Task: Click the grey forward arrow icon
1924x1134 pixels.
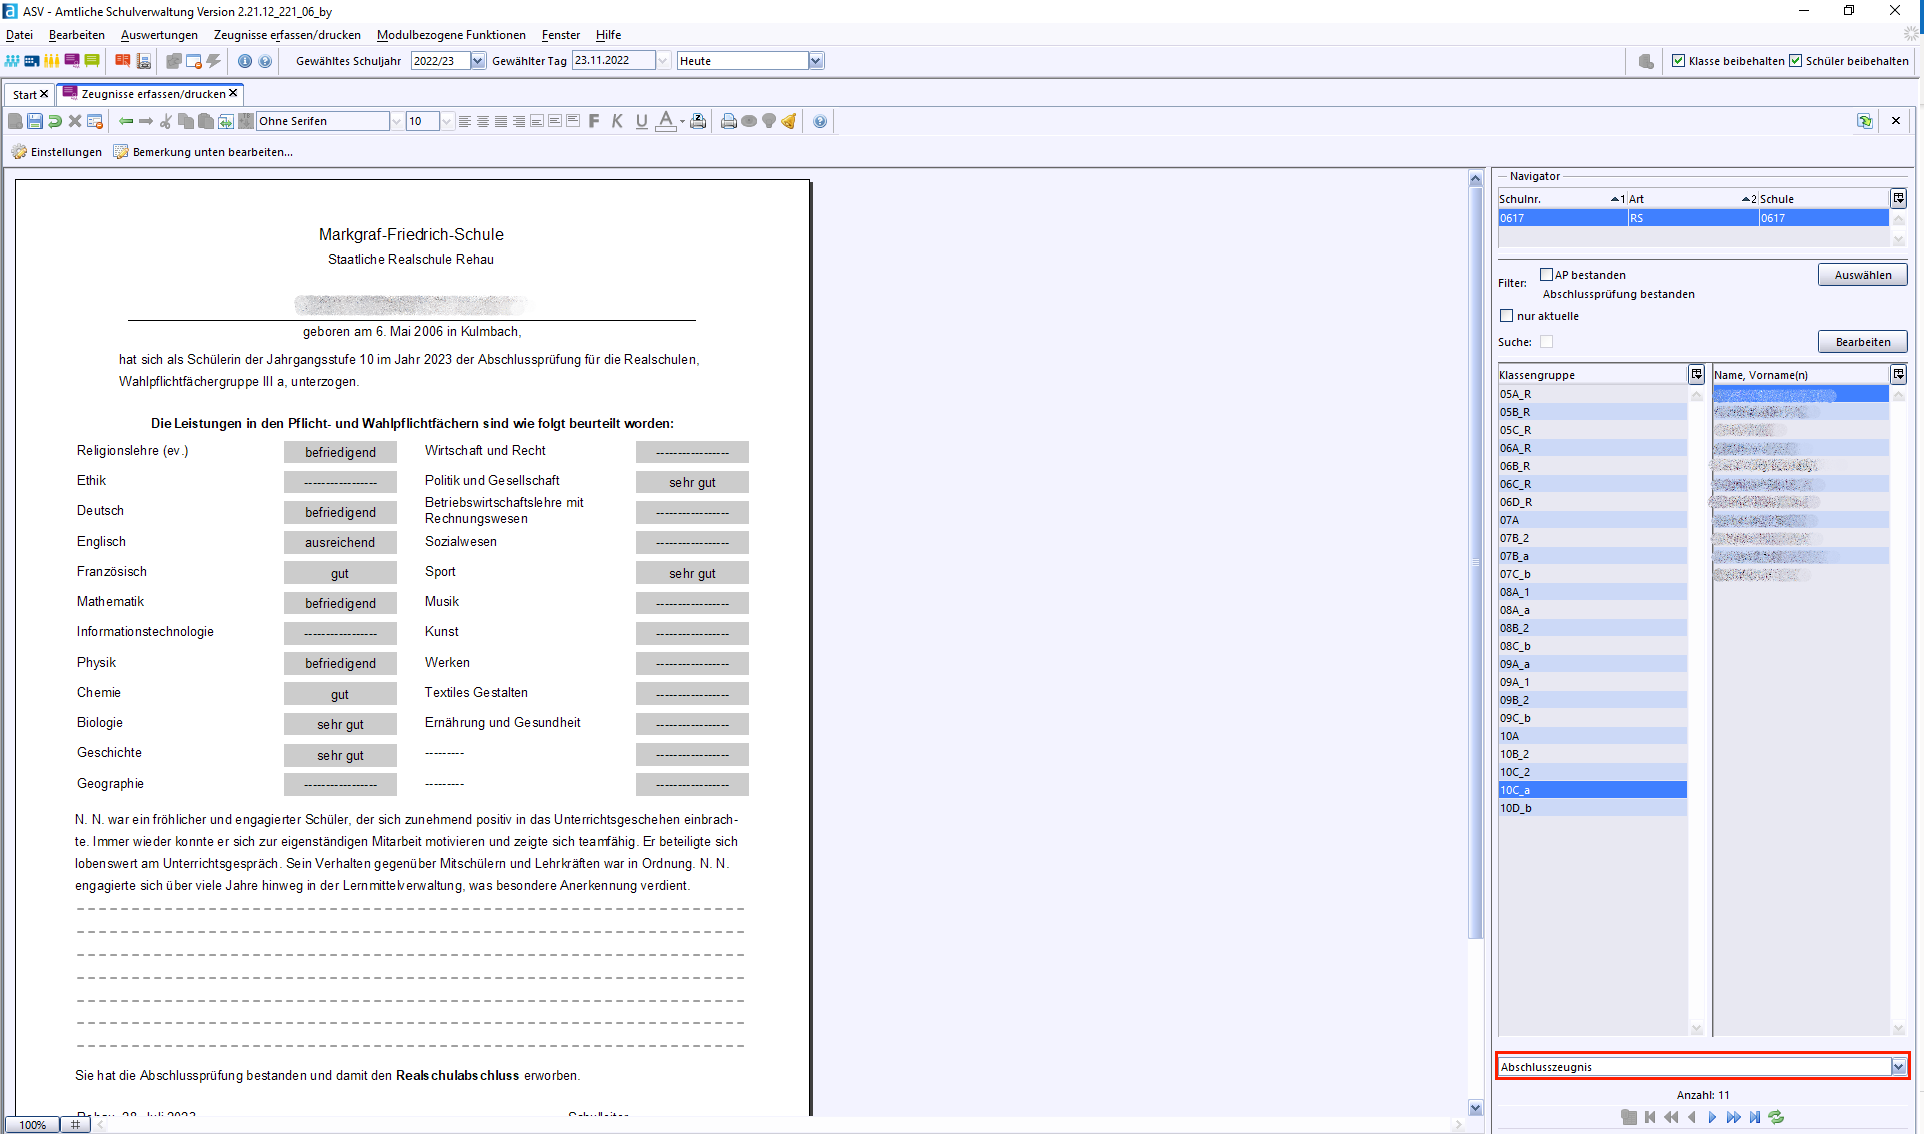Action: click(x=146, y=121)
